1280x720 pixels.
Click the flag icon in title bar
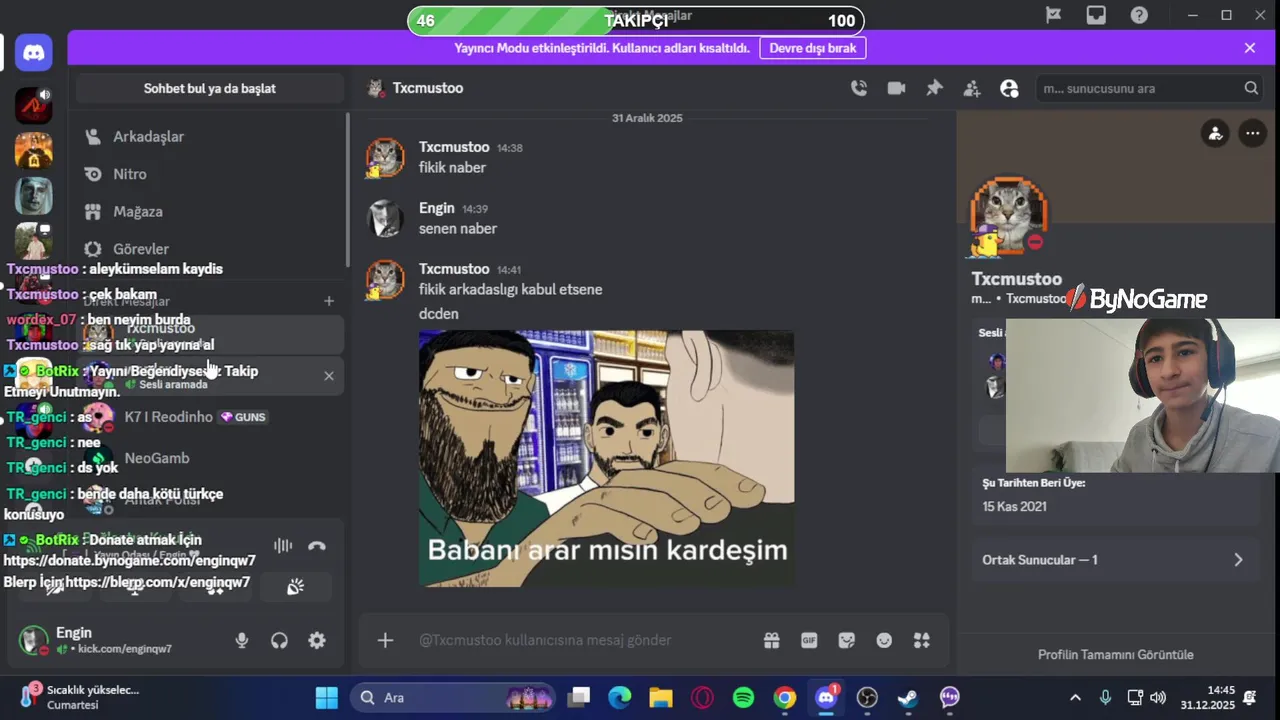point(1053,15)
